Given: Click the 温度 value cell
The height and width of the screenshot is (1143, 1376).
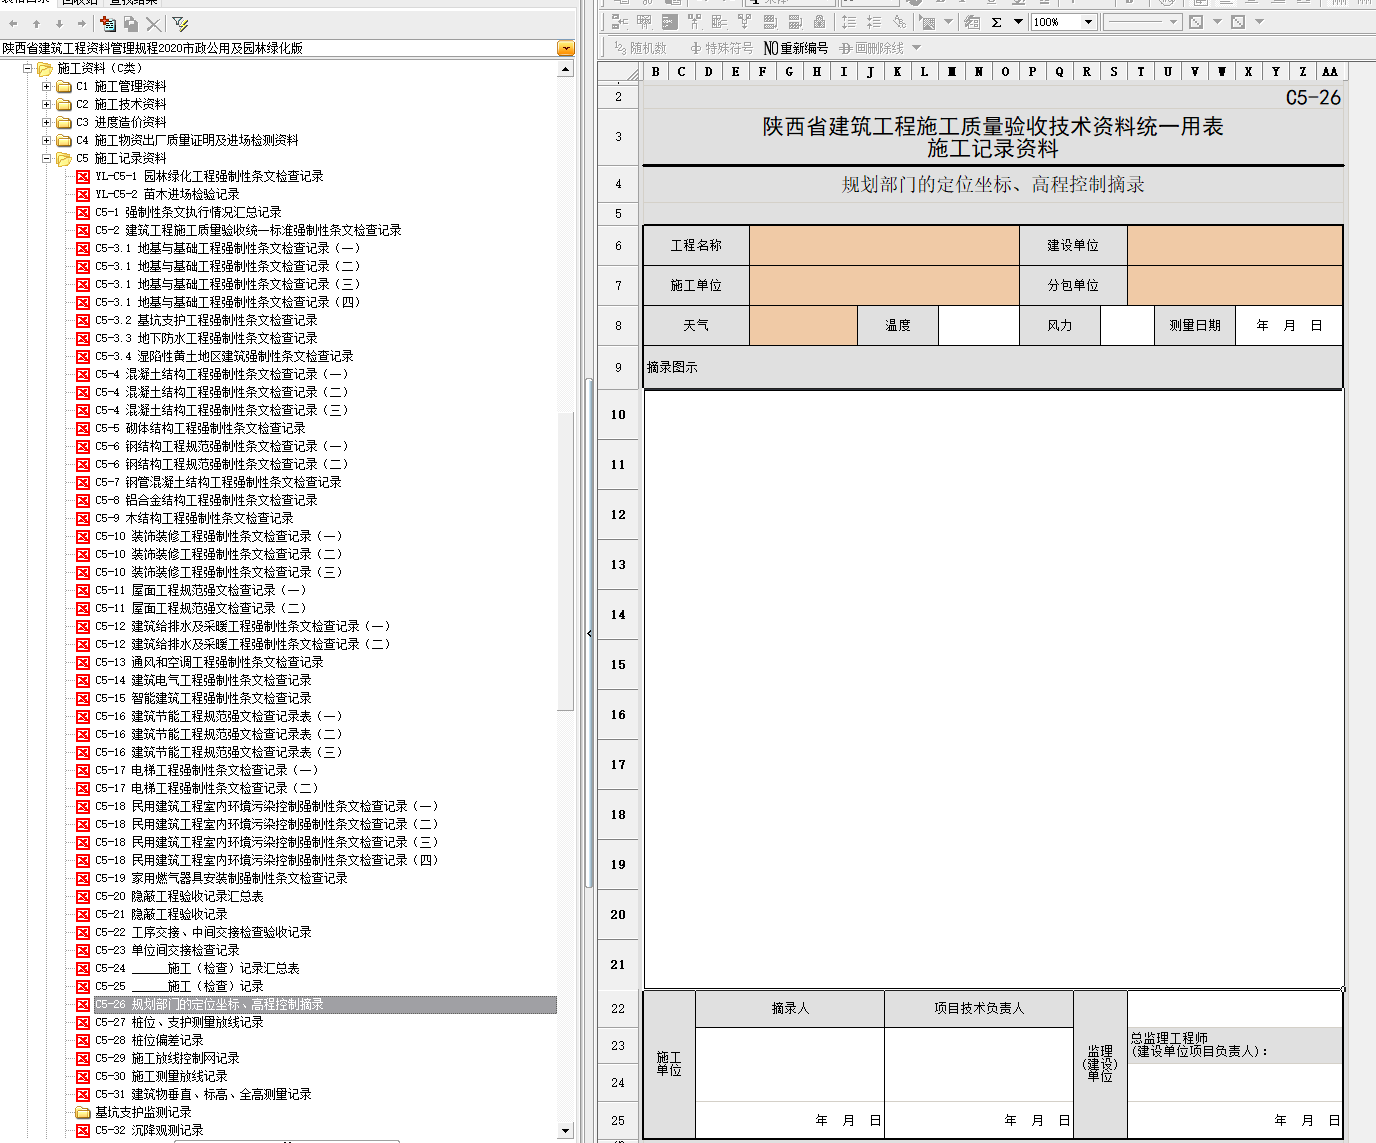Looking at the screenshot, I should point(978,326).
